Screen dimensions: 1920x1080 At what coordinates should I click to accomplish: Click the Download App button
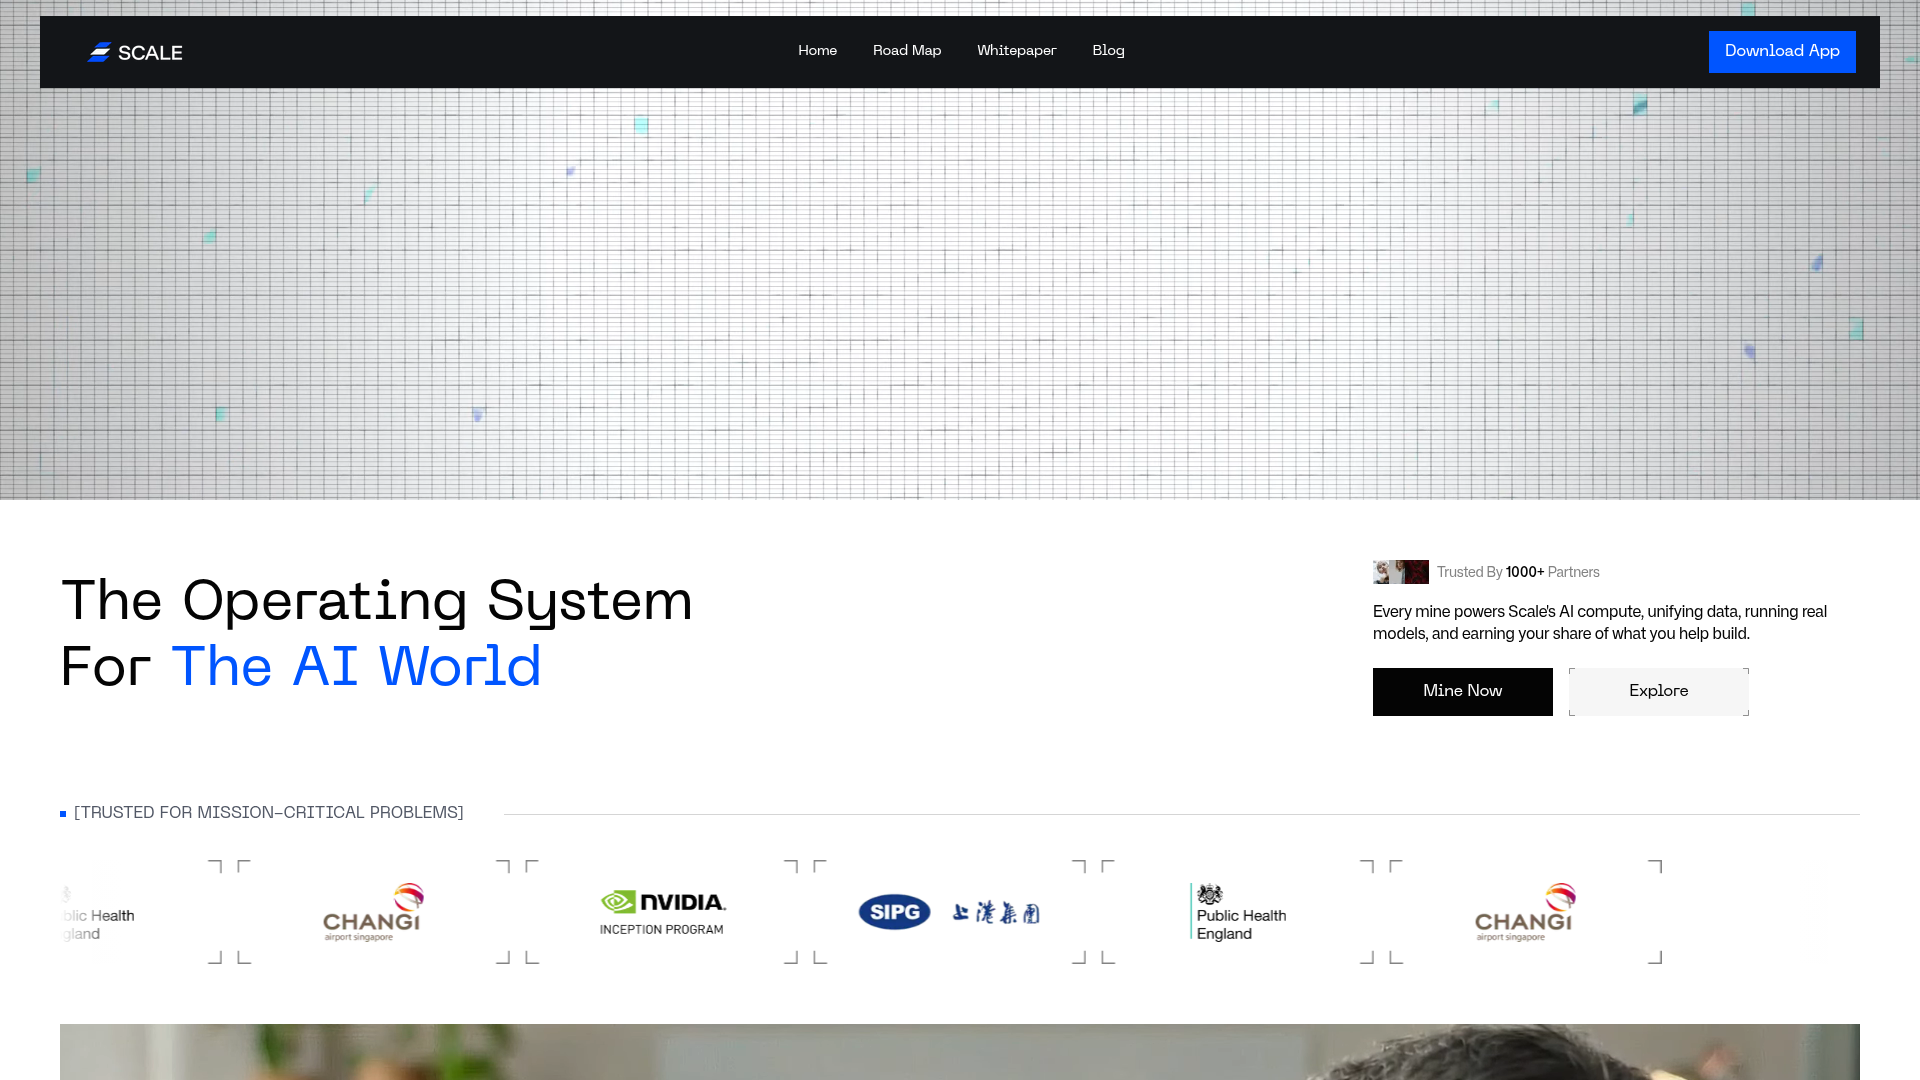[1782, 52]
